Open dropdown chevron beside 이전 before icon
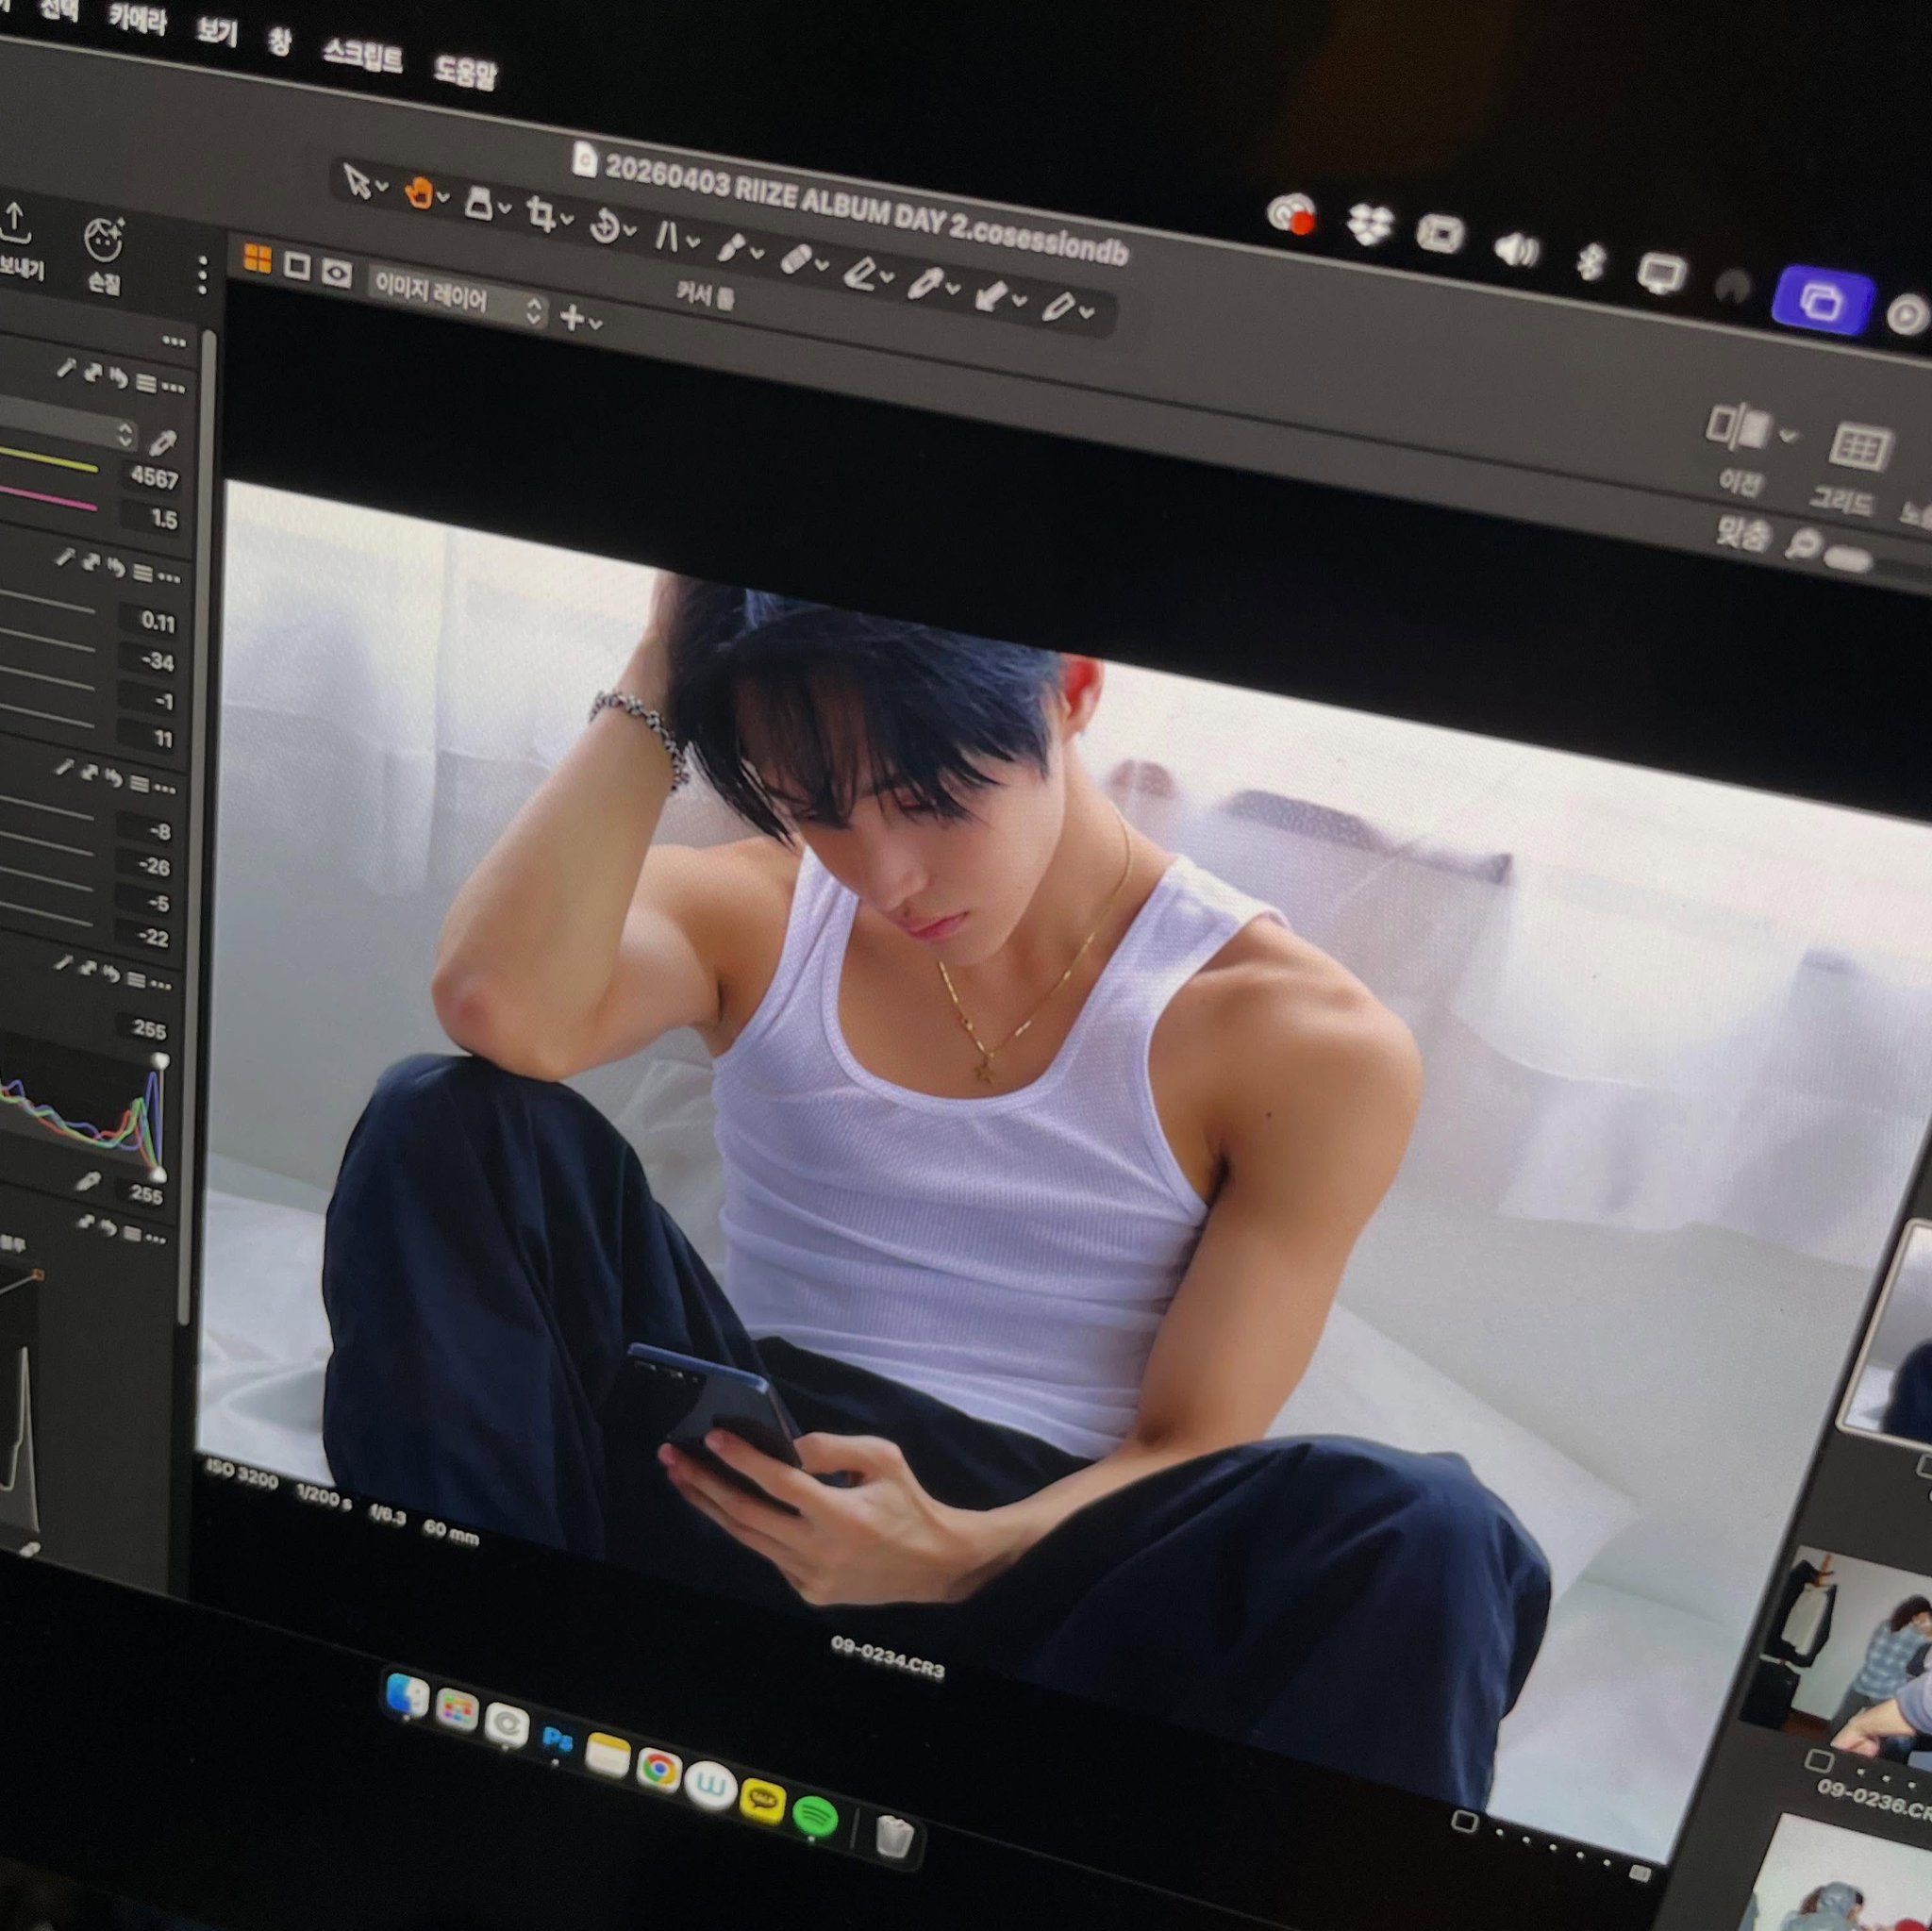 [x=1788, y=436]
